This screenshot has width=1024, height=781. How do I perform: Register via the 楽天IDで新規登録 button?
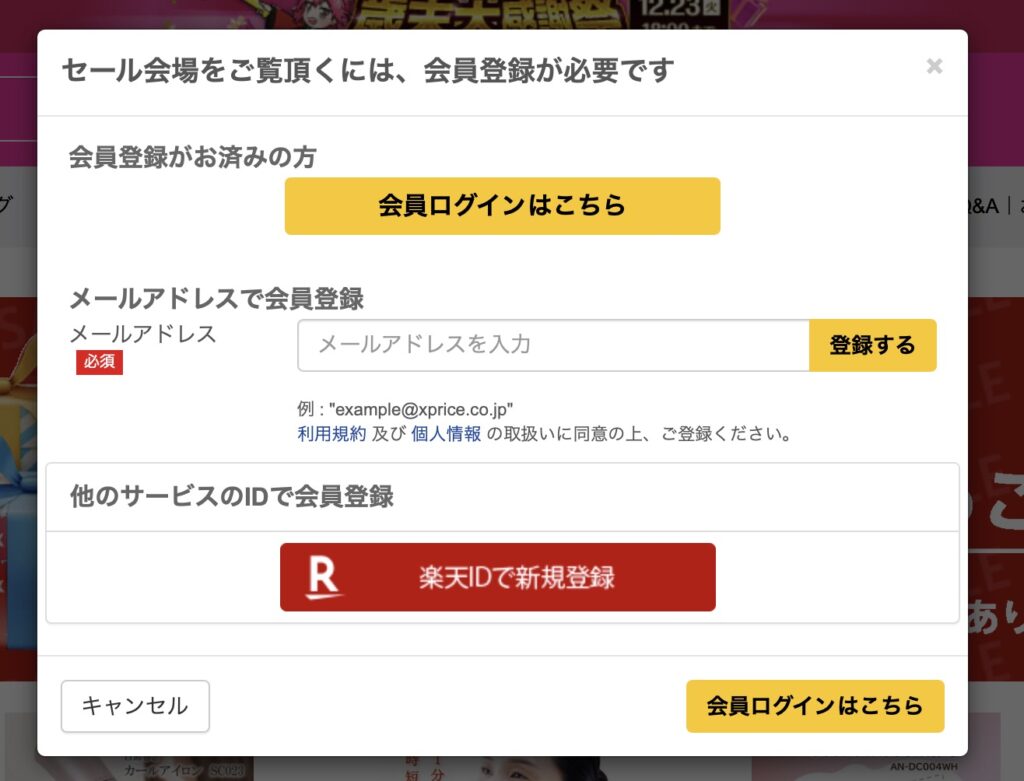(x=497, y=577)
